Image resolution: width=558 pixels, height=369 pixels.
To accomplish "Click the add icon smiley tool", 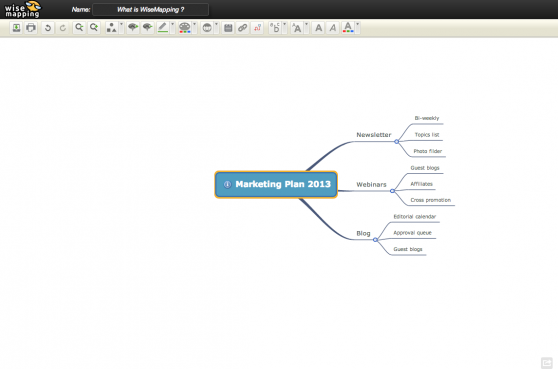I will [x=207, y=28].
